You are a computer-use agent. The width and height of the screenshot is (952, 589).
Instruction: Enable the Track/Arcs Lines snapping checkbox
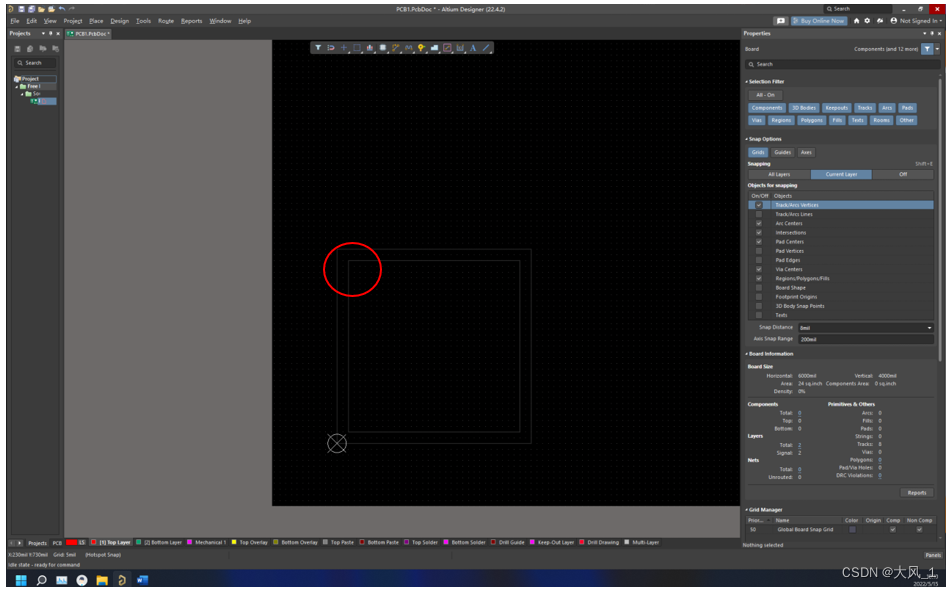[758, 214]
